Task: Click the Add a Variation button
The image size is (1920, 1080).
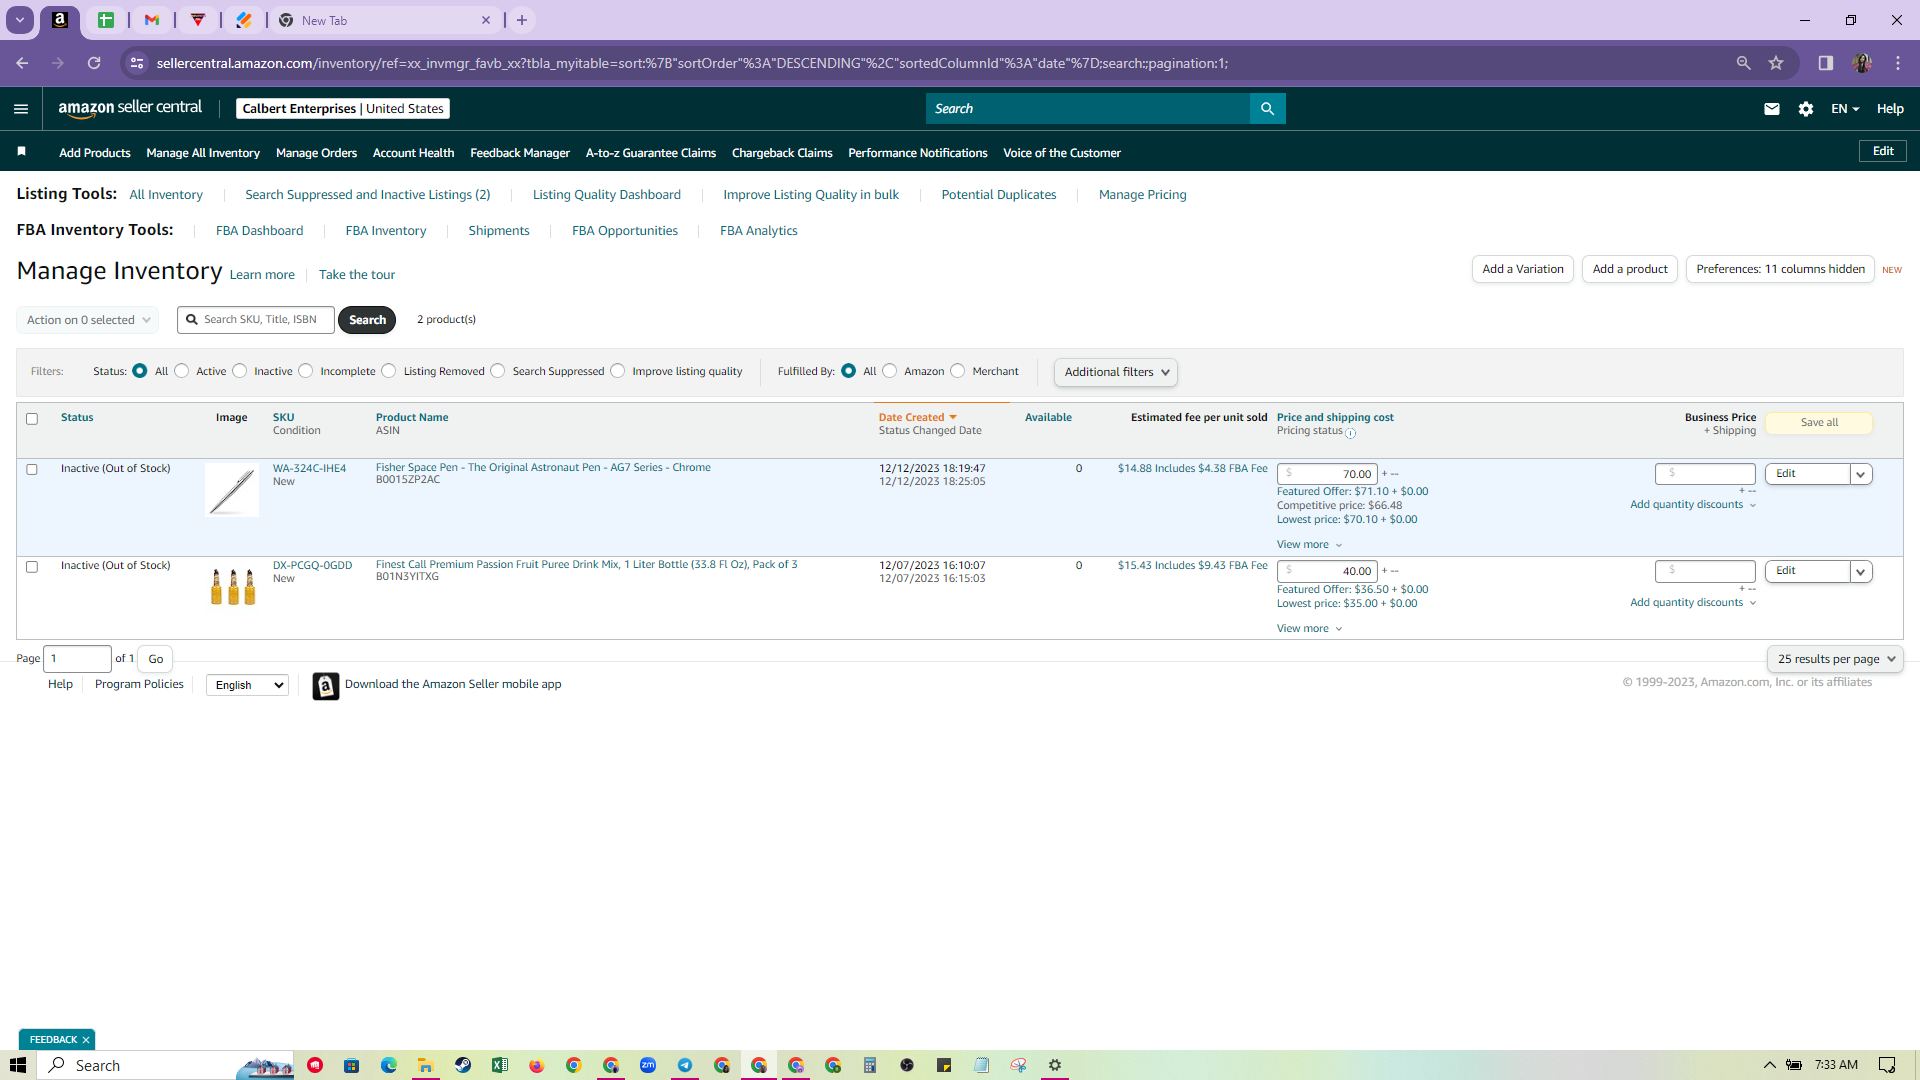Action: point(1523,269)
